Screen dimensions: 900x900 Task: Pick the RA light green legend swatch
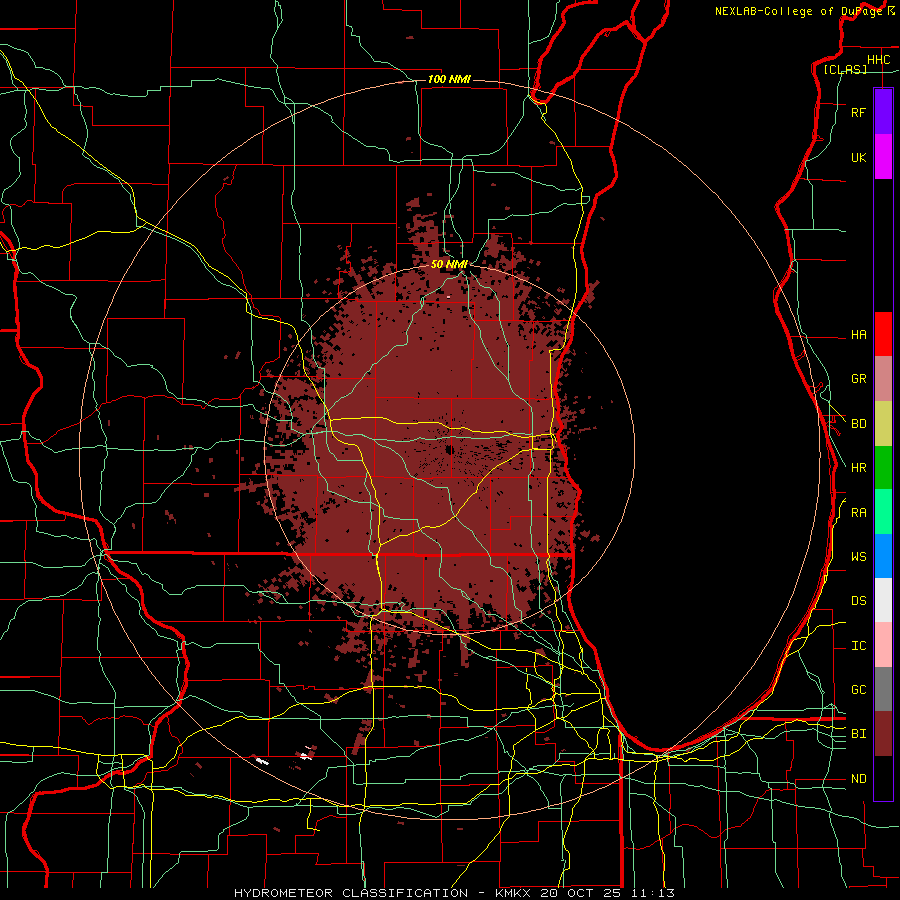coord(883,512)
